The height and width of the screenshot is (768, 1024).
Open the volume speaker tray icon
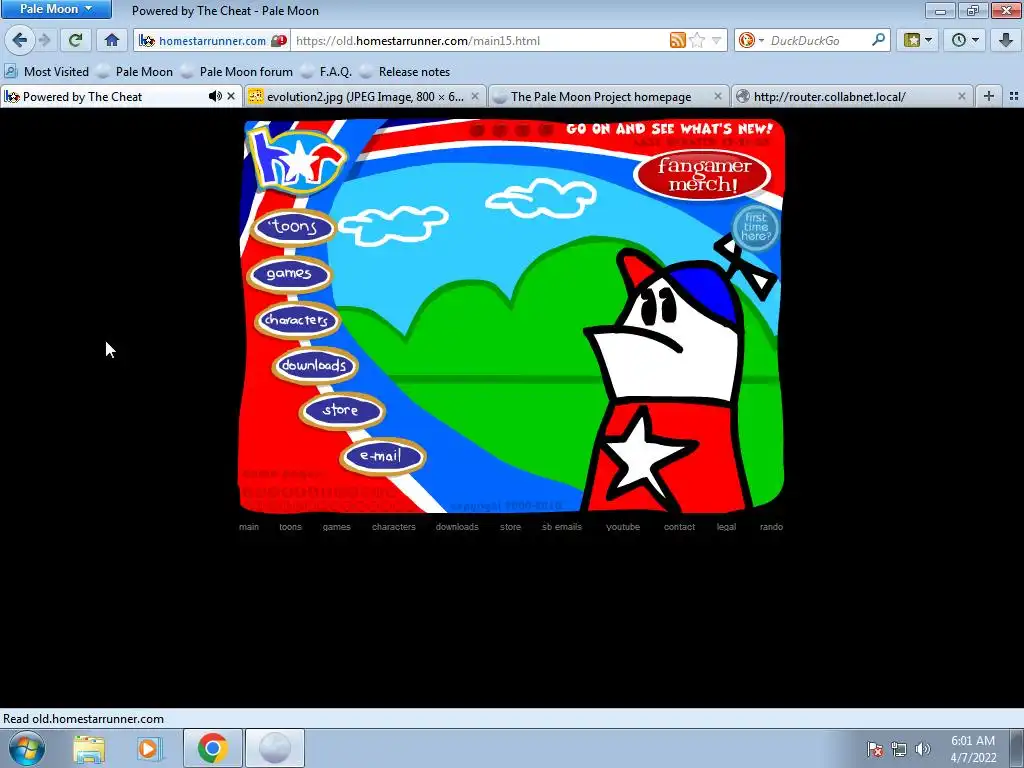tap(922, 750)
